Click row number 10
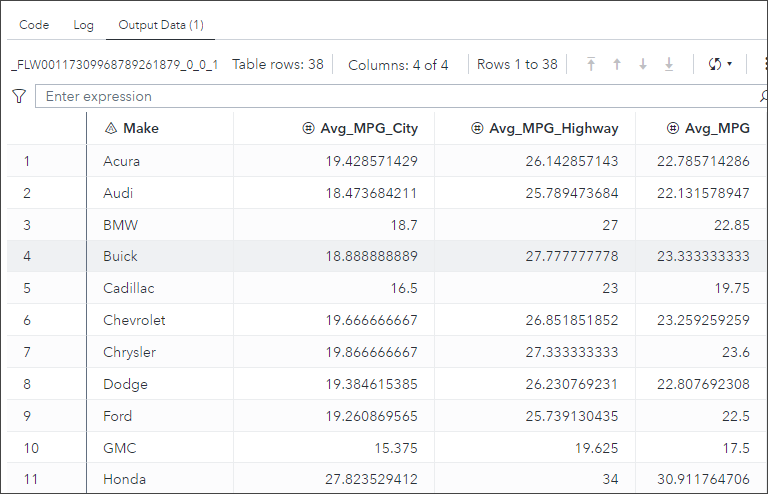 click(x=31, y=448)
